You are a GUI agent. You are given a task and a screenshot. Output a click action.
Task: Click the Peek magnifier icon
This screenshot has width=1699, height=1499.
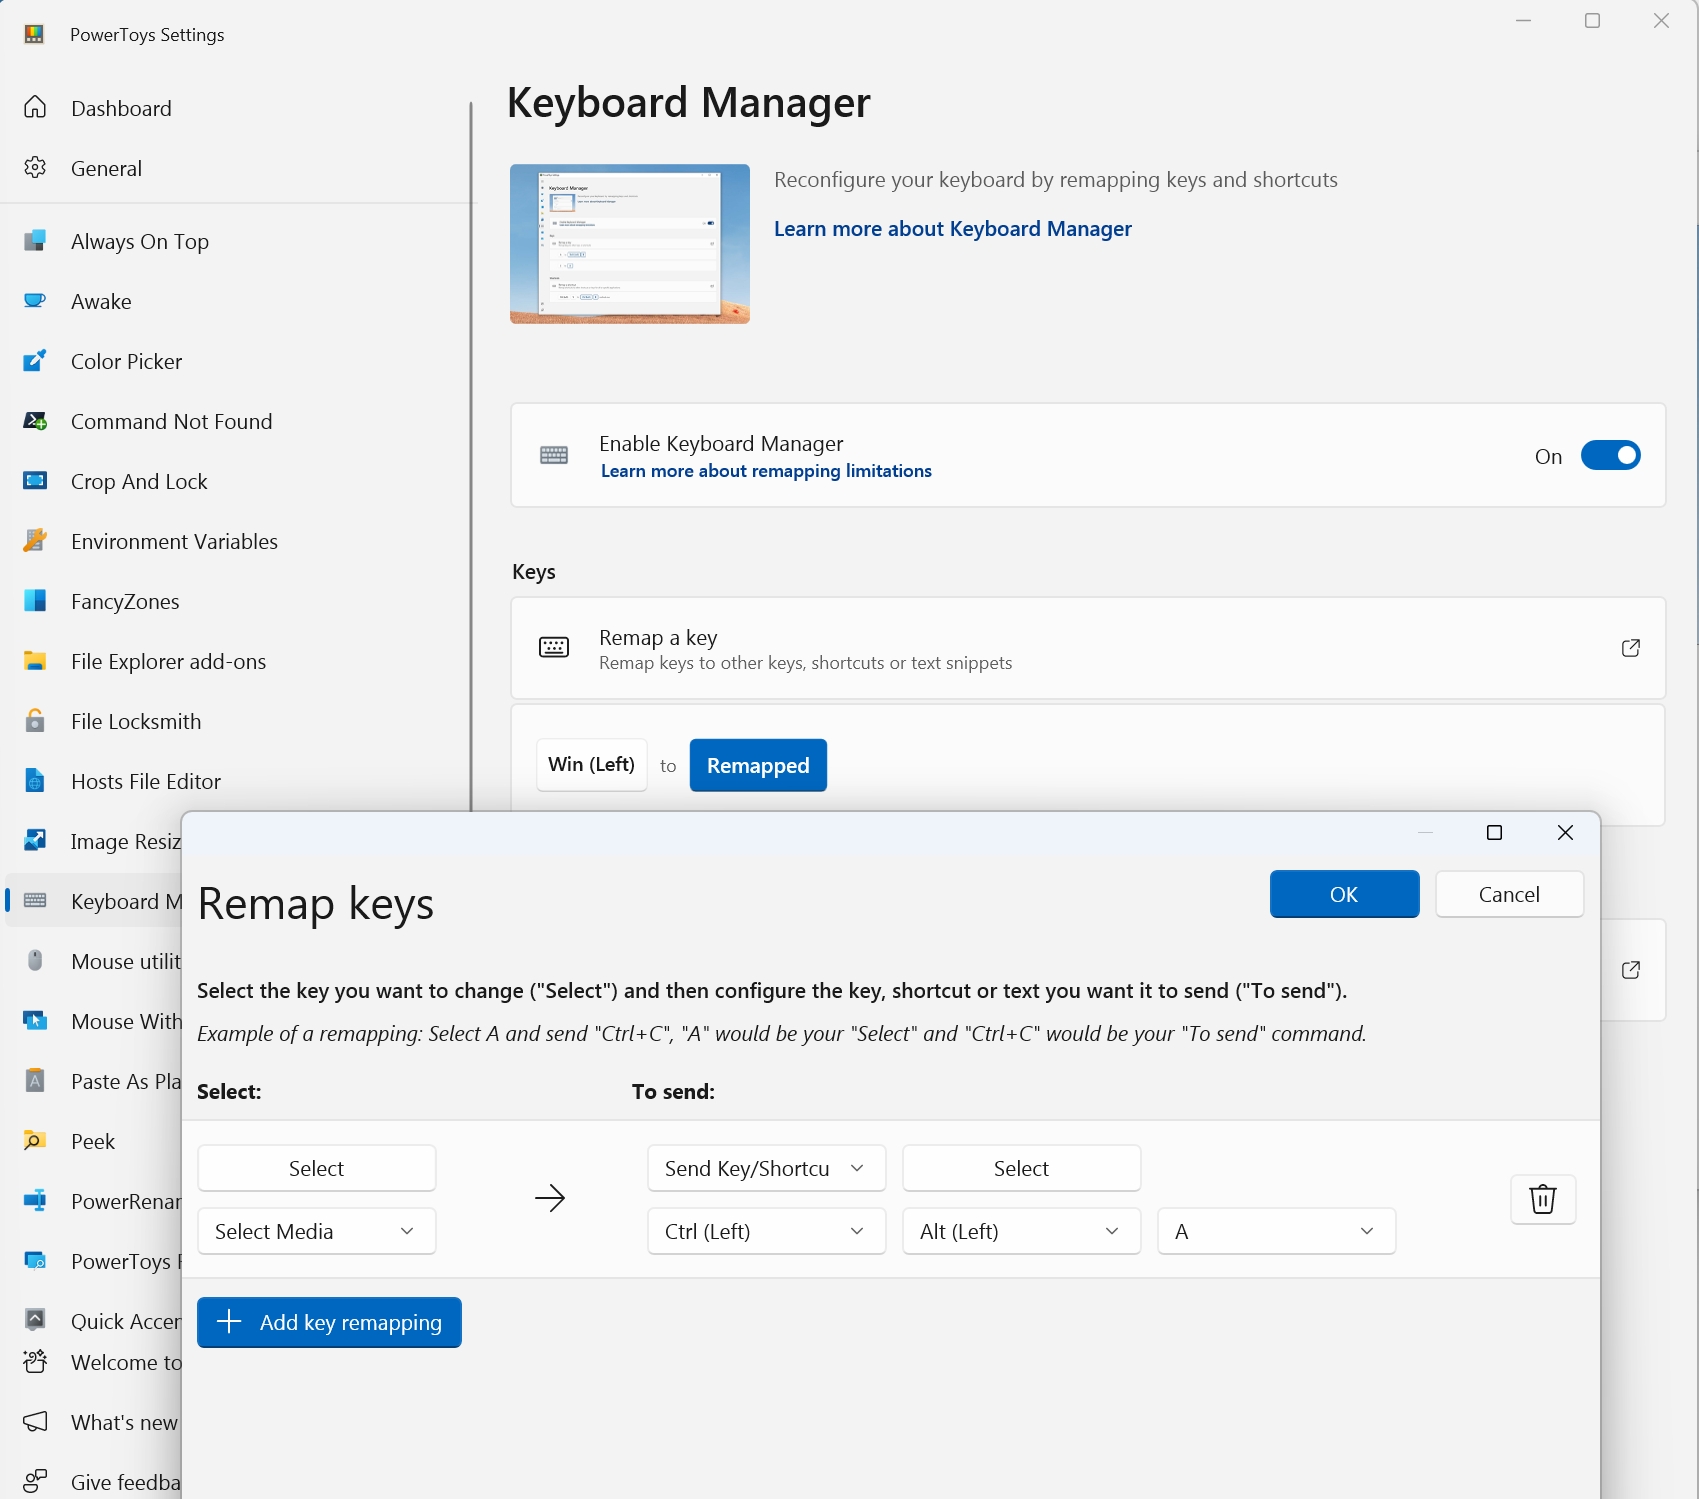click(x=35, y=1141)
